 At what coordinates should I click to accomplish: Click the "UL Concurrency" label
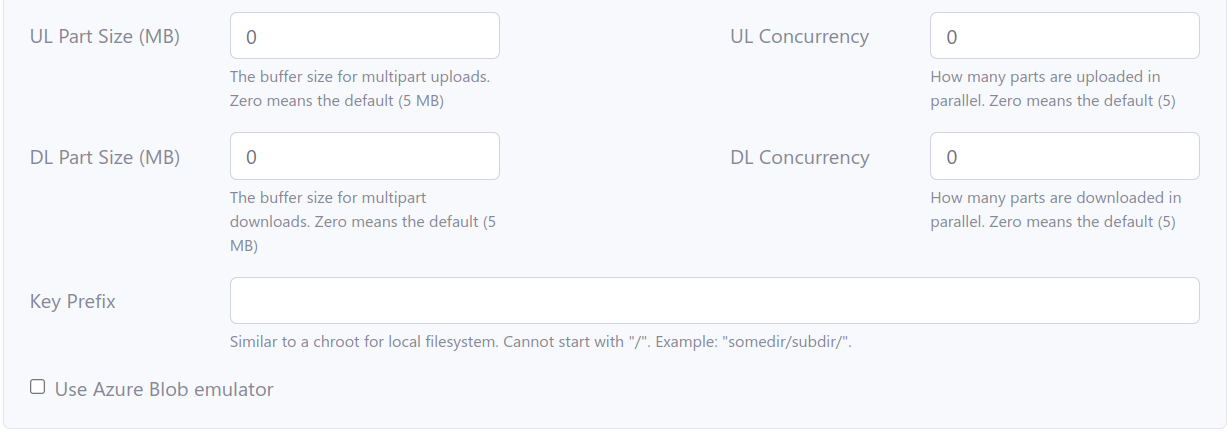click(799, 37)
